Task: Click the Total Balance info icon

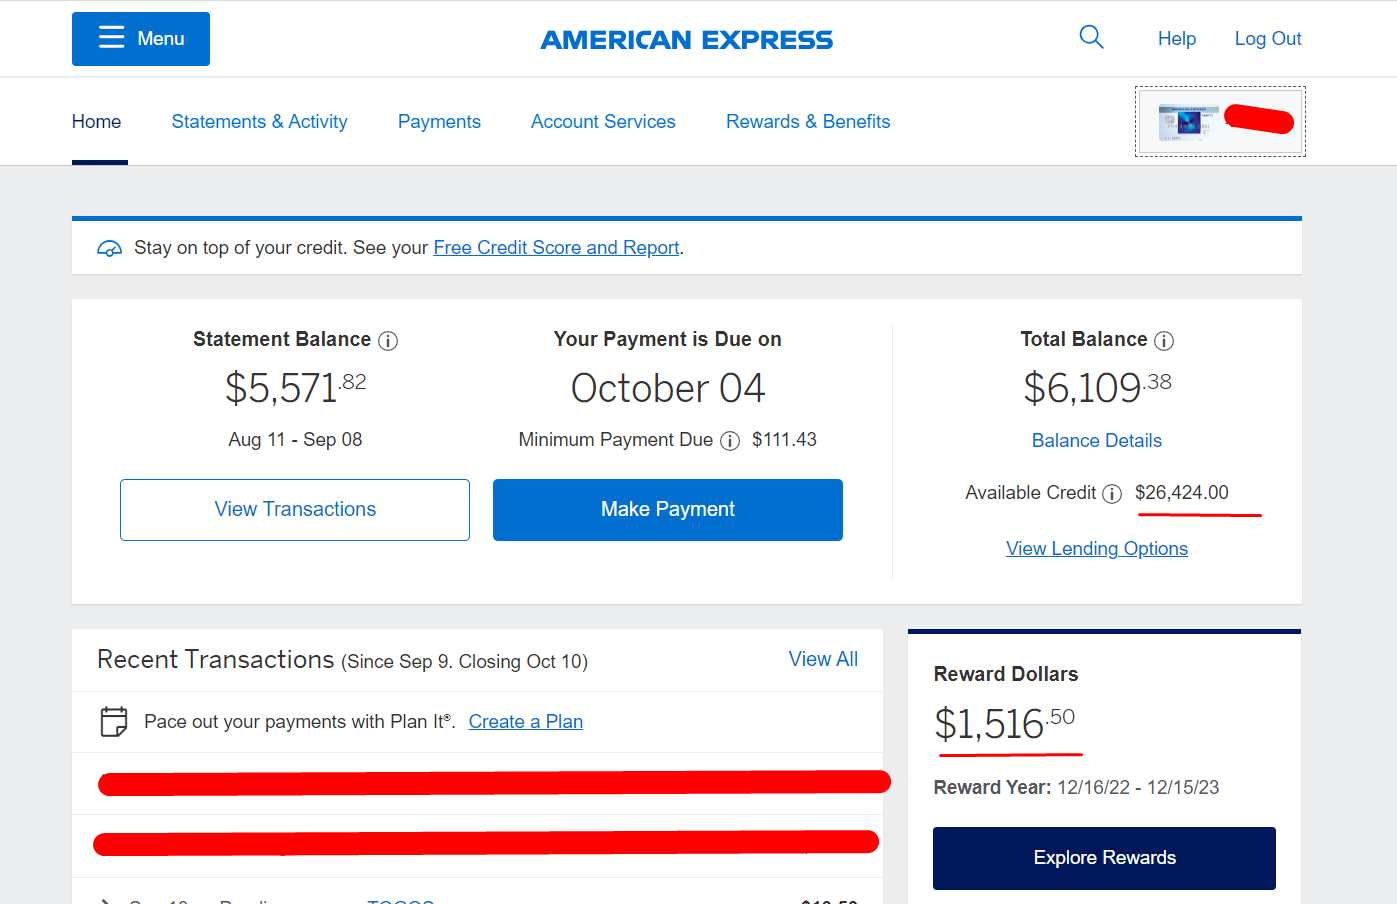Action: click(1164, 341)
